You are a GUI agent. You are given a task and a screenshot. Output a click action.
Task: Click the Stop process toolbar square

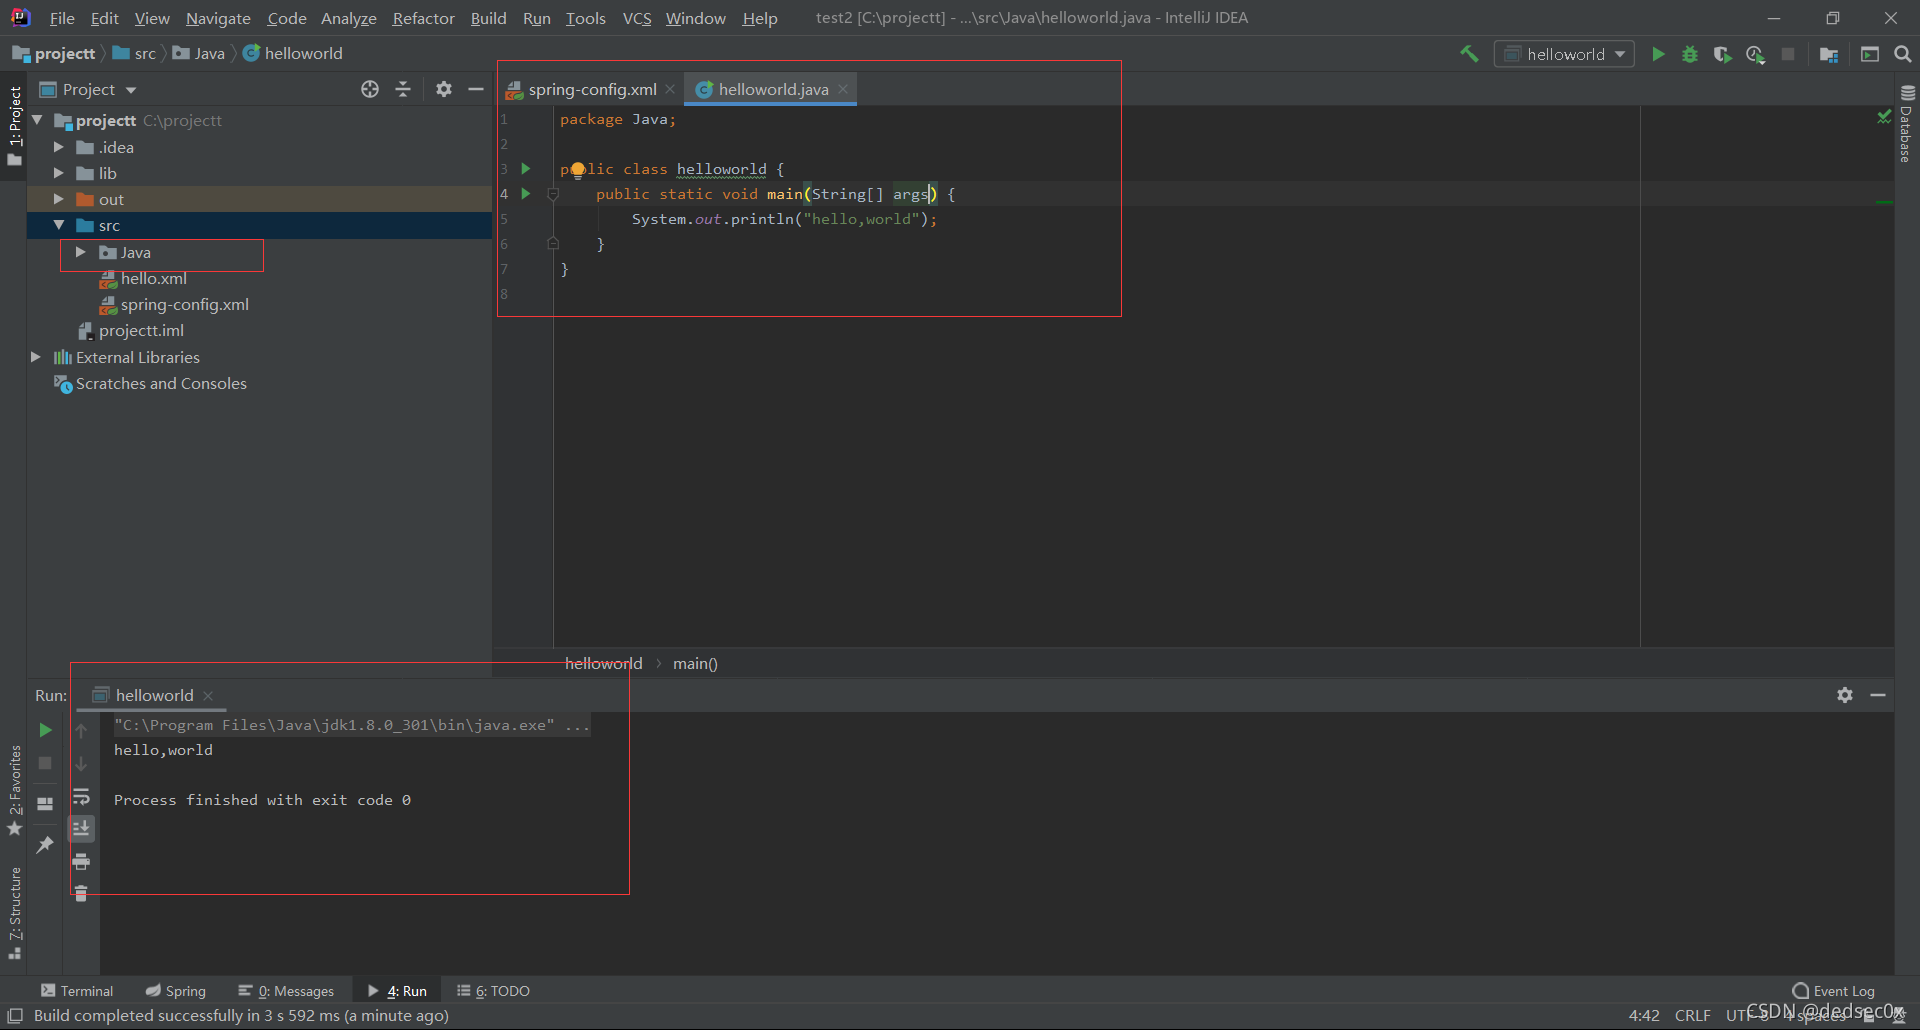tap(1788, 54)
